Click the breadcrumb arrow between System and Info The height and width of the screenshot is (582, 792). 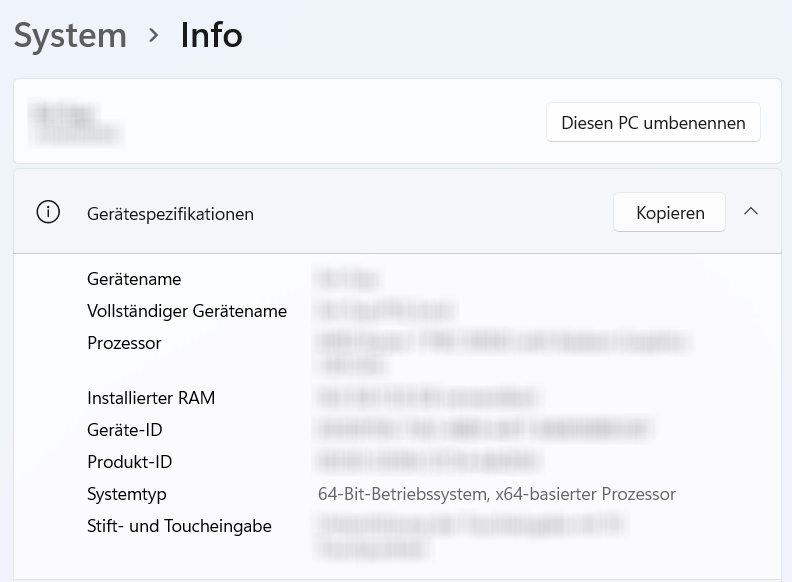(154, 35)
